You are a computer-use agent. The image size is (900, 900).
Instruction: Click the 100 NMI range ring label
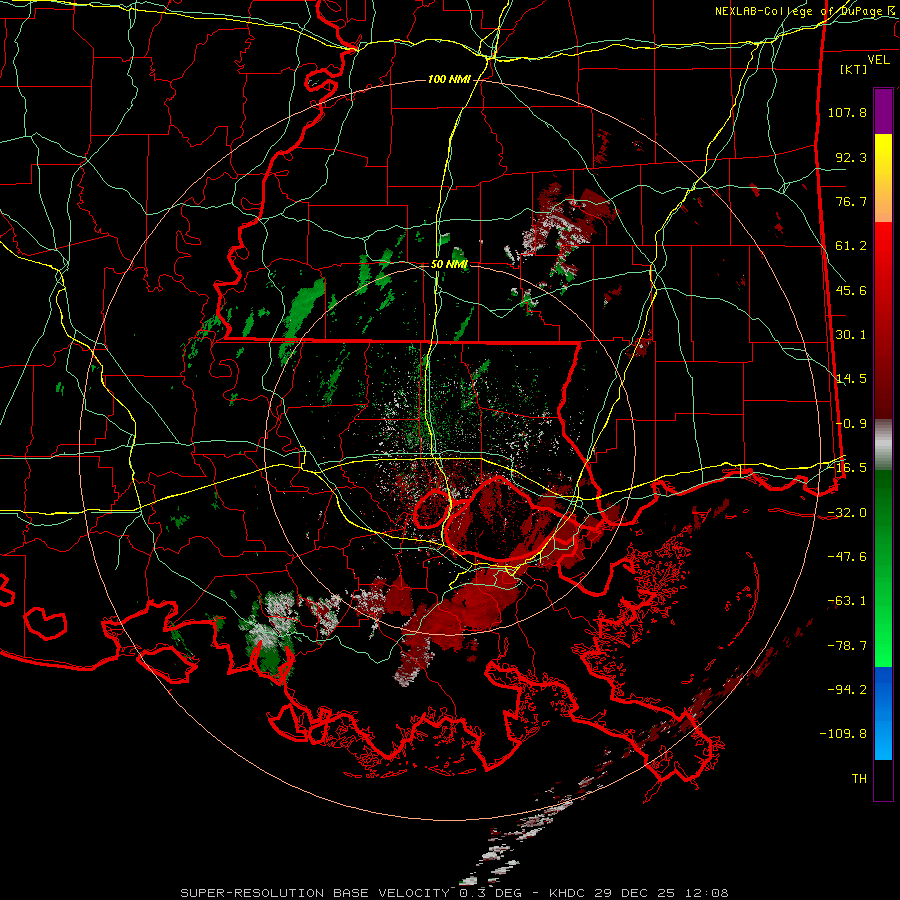[449, 79]
